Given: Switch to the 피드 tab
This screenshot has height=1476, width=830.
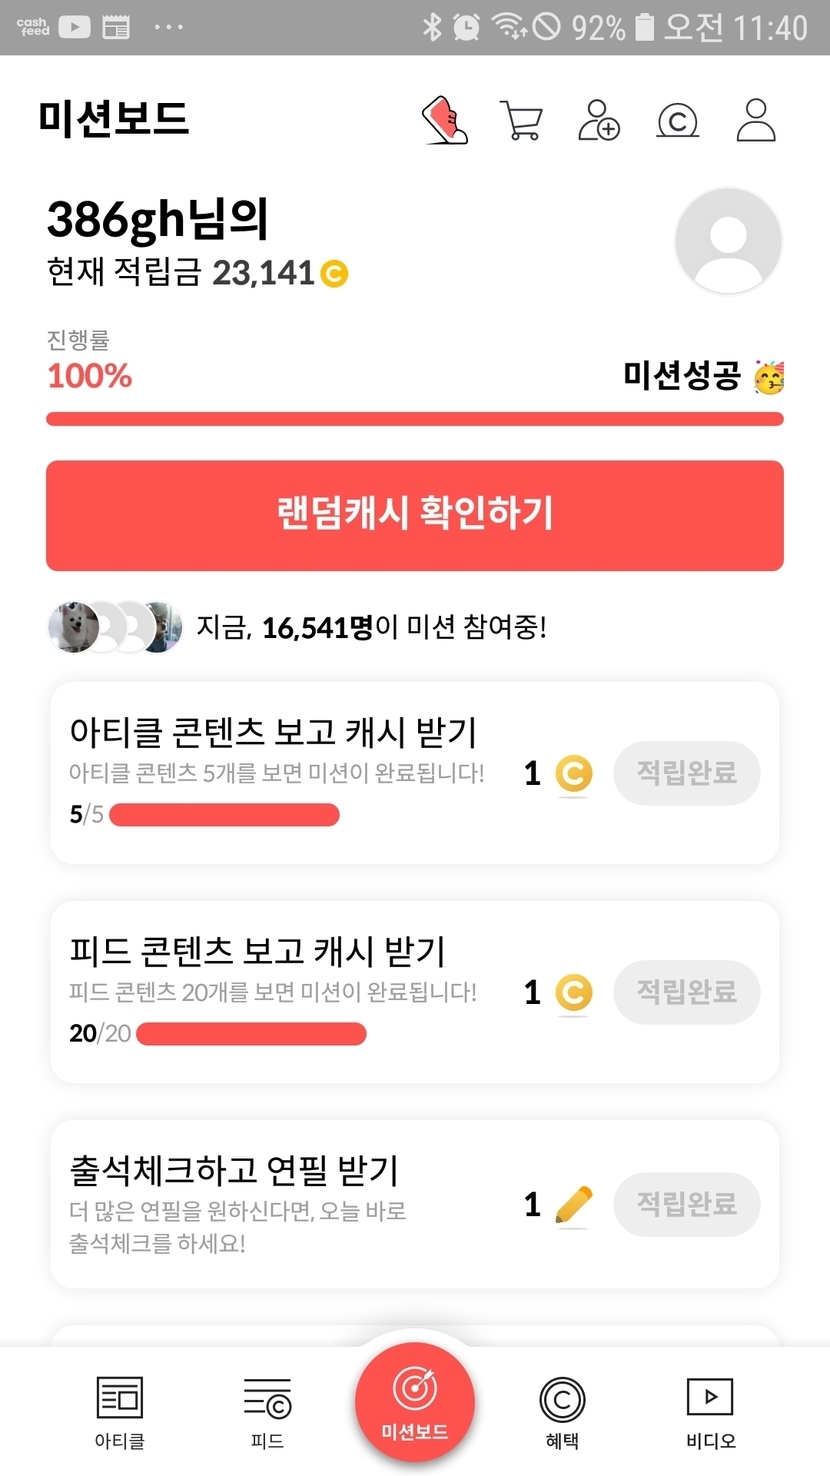Looking at the screenshot, I should 267,1411.
